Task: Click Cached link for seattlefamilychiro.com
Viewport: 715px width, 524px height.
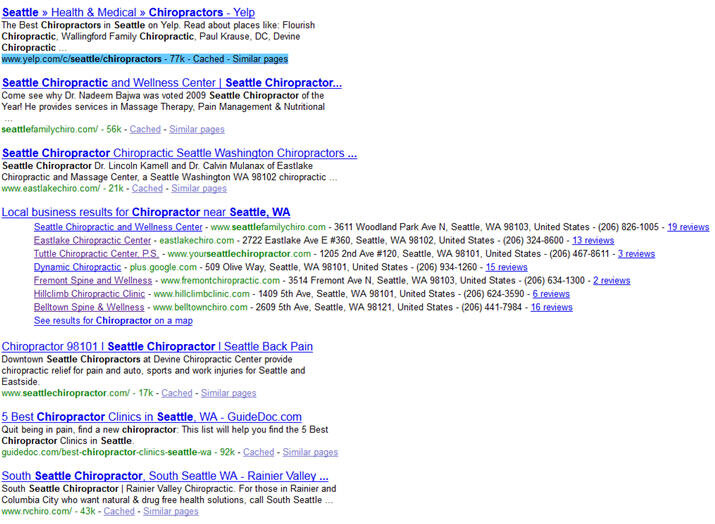Action: click(145, 129)
